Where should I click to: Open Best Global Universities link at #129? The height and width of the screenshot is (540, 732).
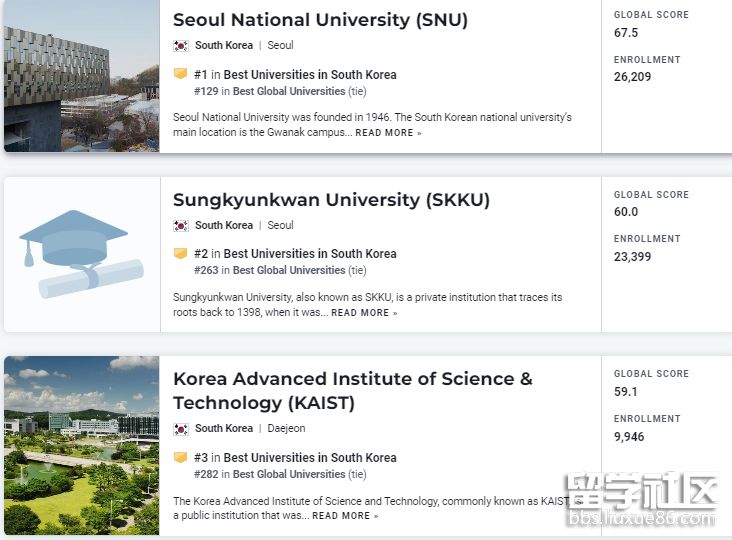tap(289, 91)
